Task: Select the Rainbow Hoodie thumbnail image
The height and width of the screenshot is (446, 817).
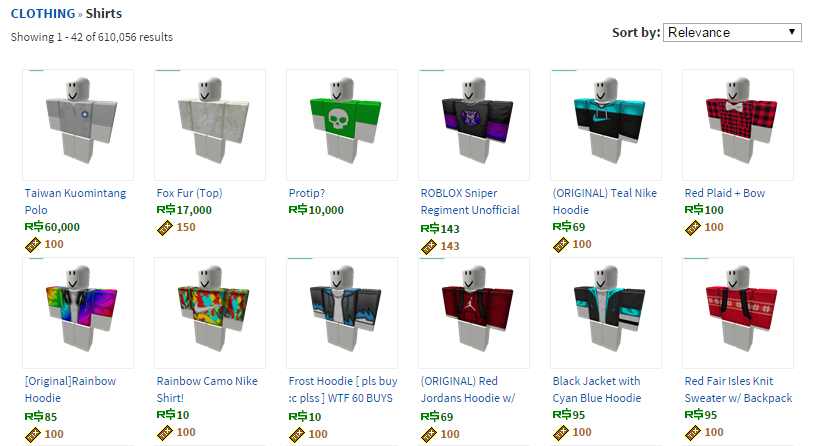Action: pos(78,313)
